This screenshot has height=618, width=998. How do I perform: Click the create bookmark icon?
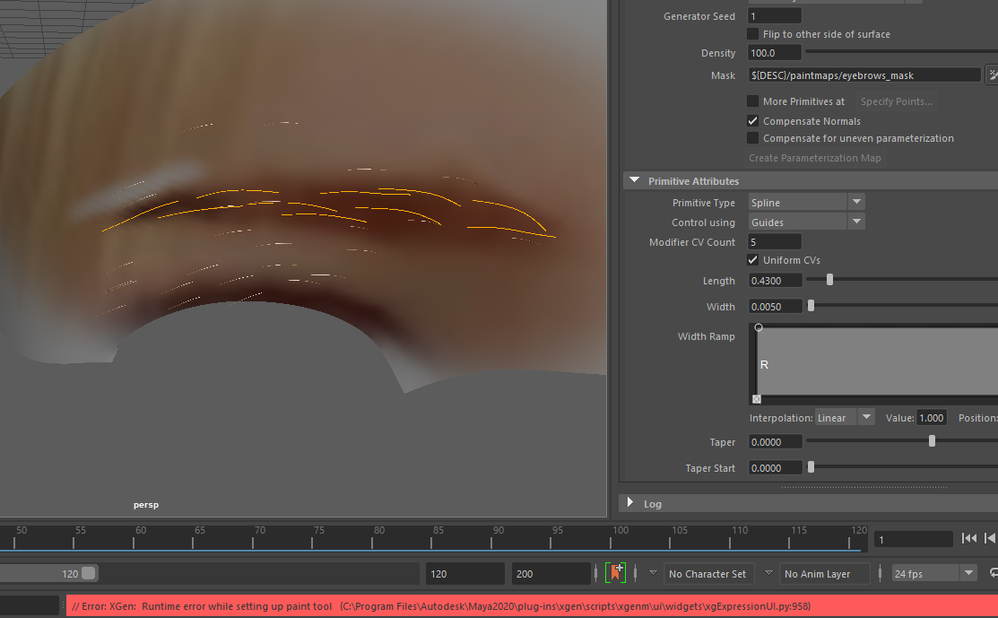(615, 573)
